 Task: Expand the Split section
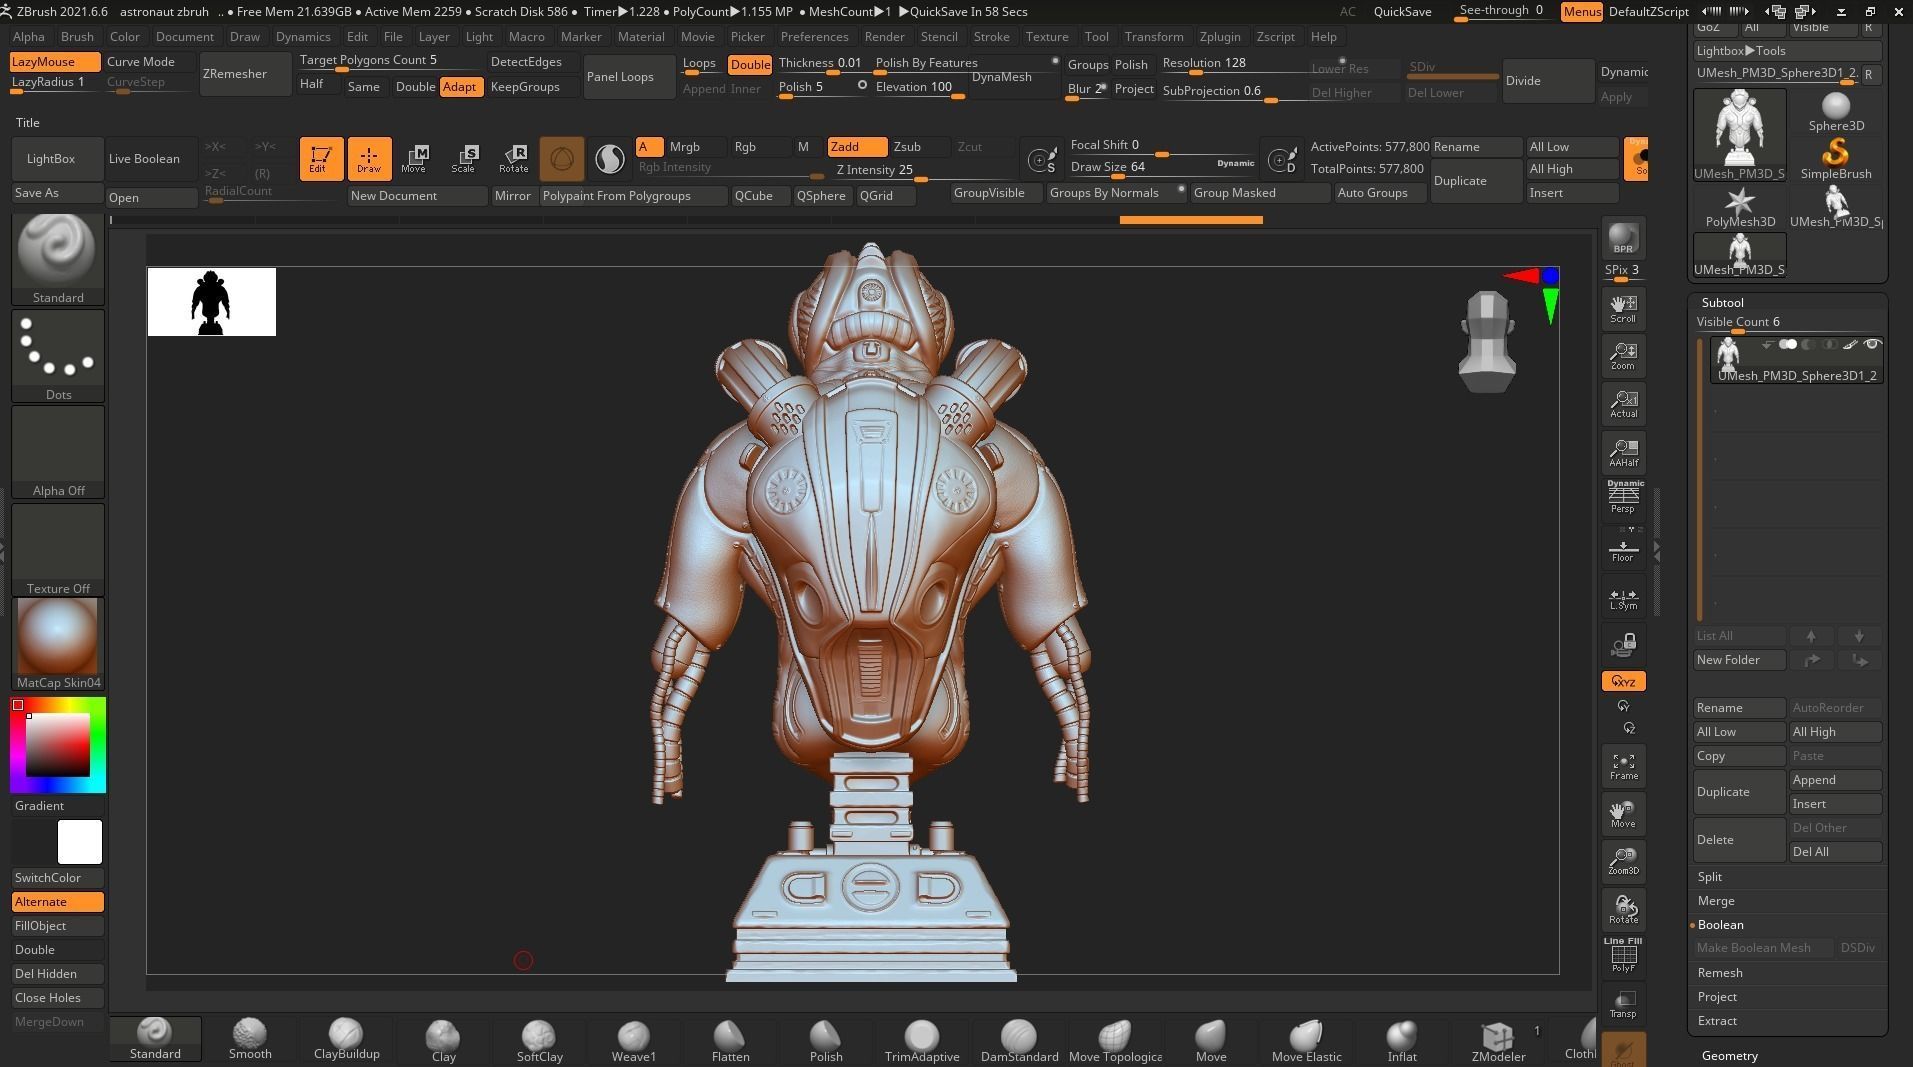pos(1710,877)
